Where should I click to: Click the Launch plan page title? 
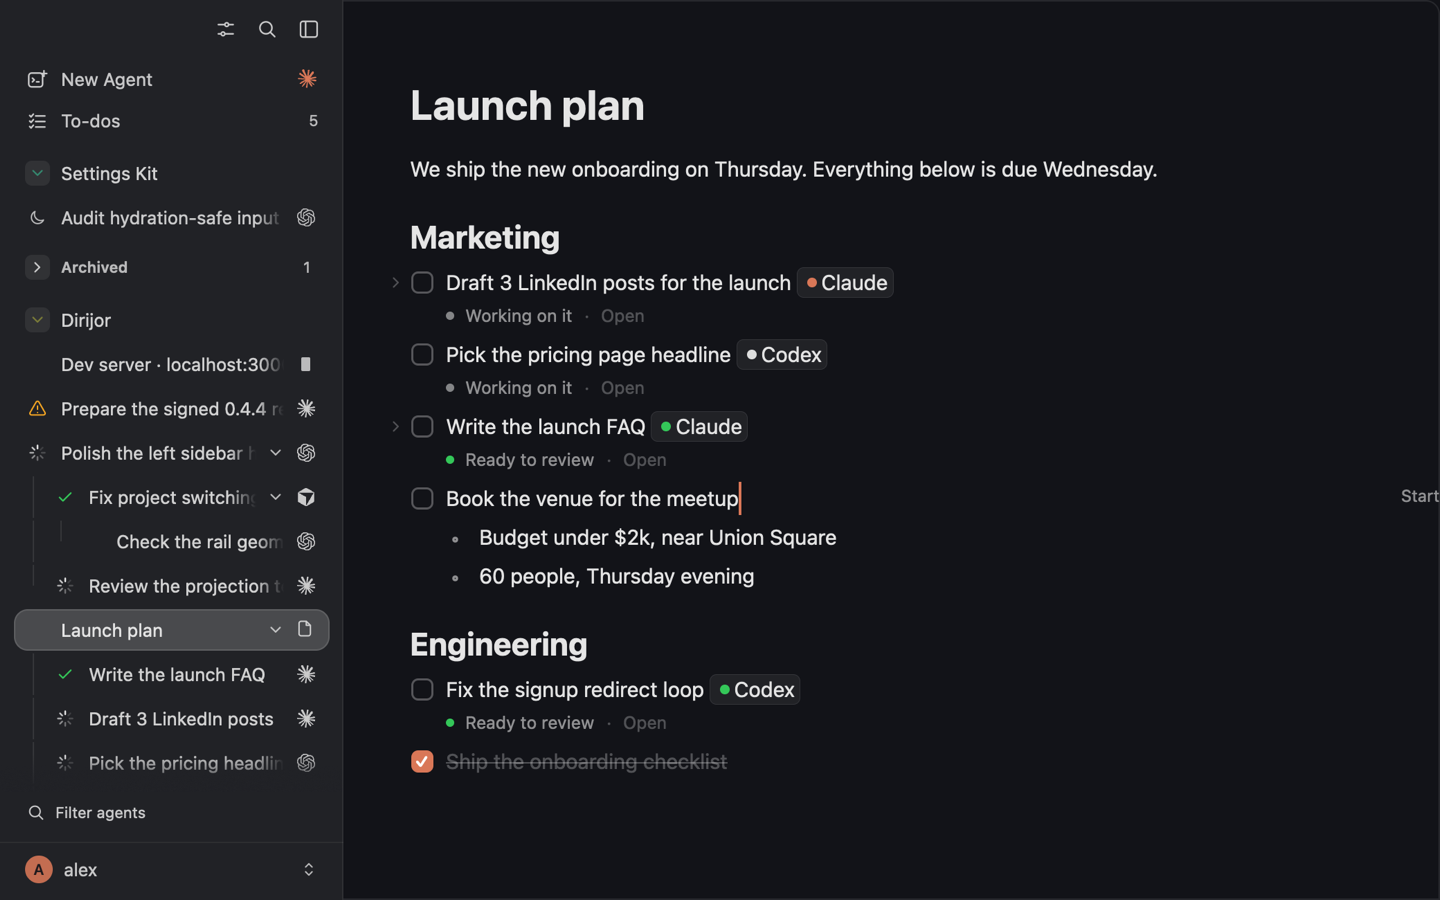point(527,106)
